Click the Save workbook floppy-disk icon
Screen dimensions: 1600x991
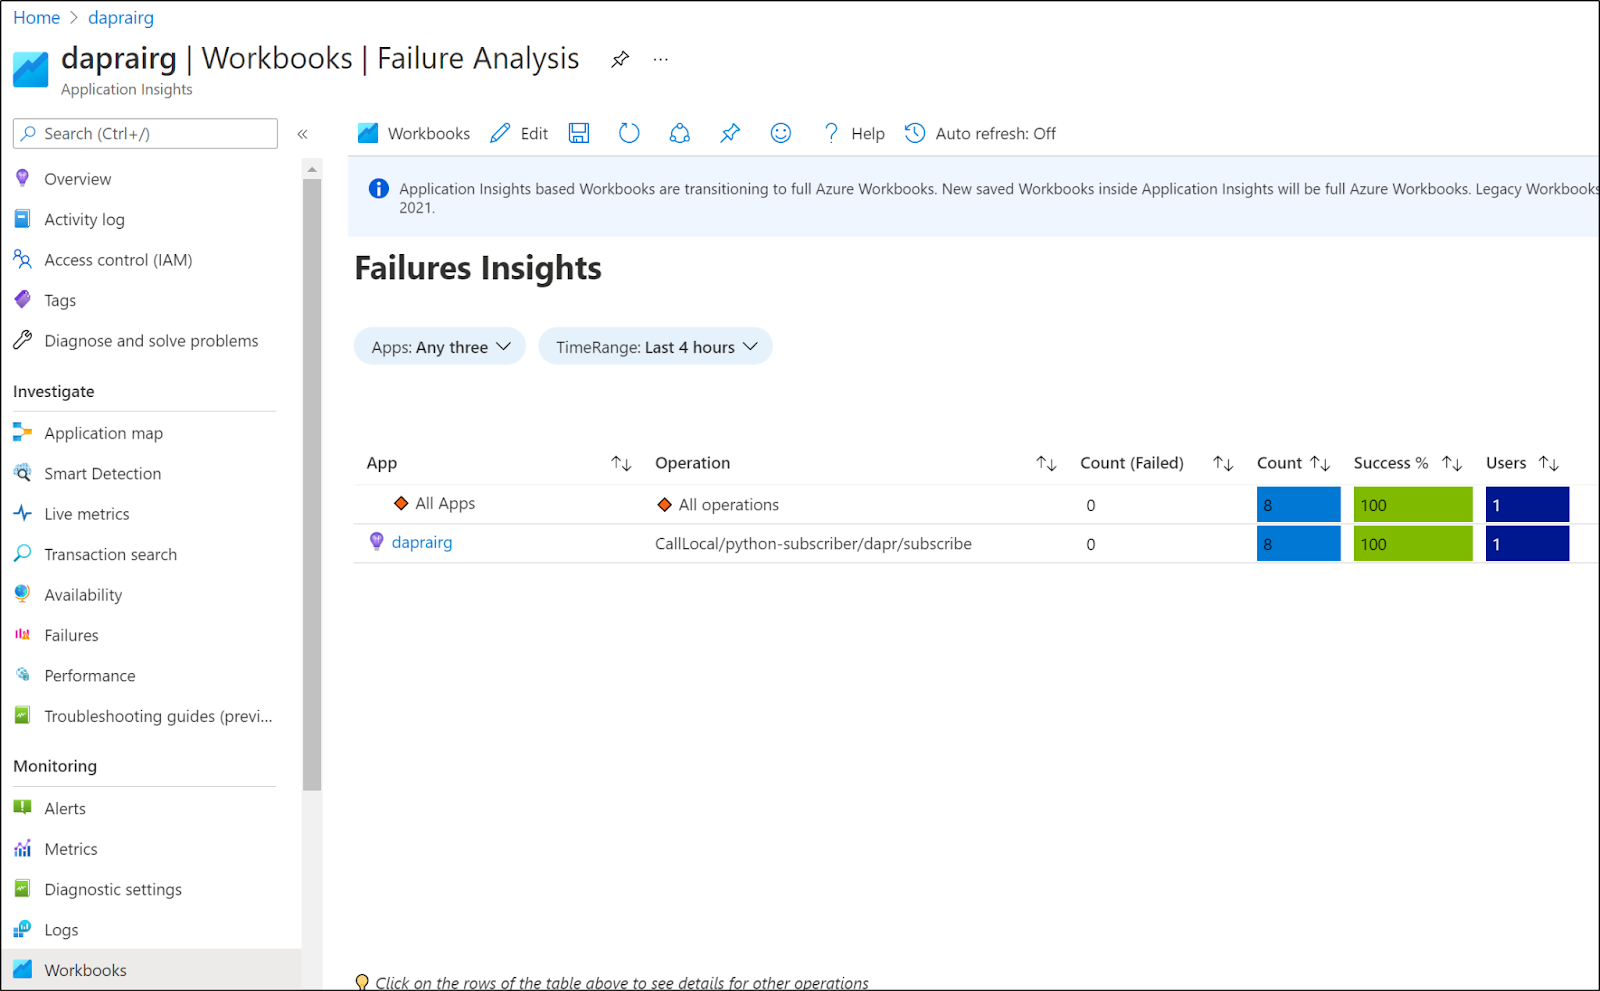[579, 133]
